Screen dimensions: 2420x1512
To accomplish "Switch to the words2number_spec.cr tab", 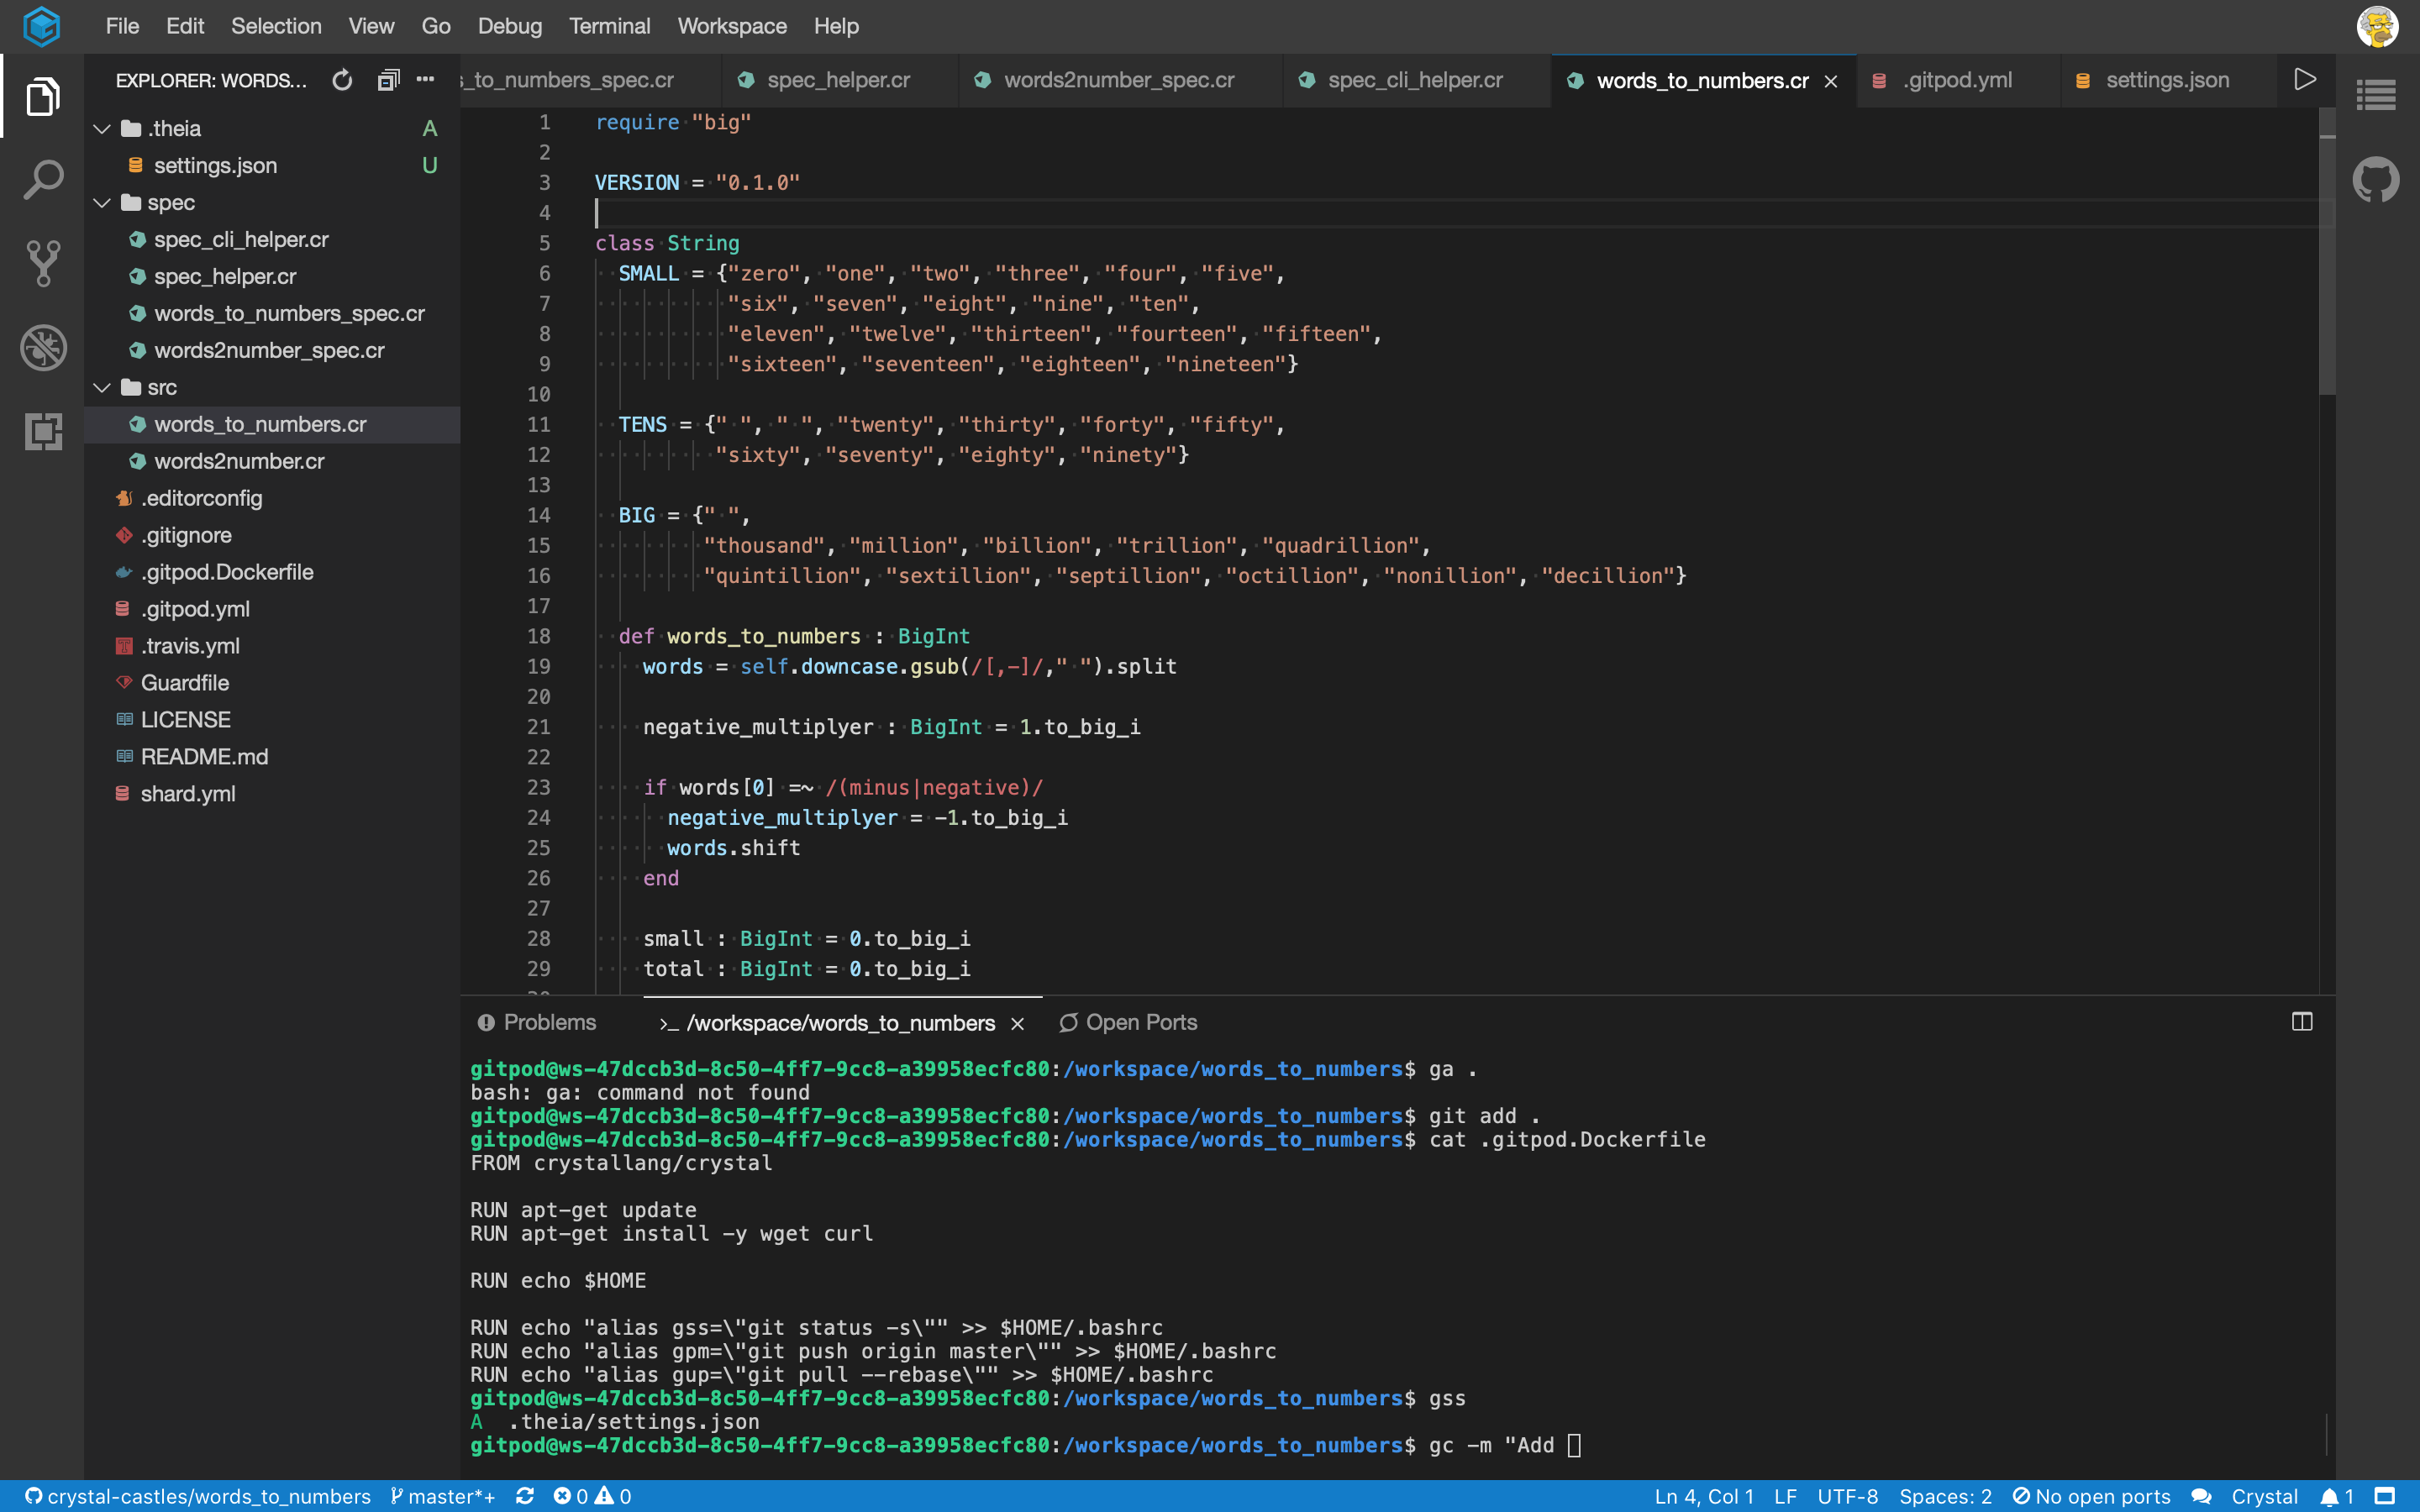I will 1119,80.
